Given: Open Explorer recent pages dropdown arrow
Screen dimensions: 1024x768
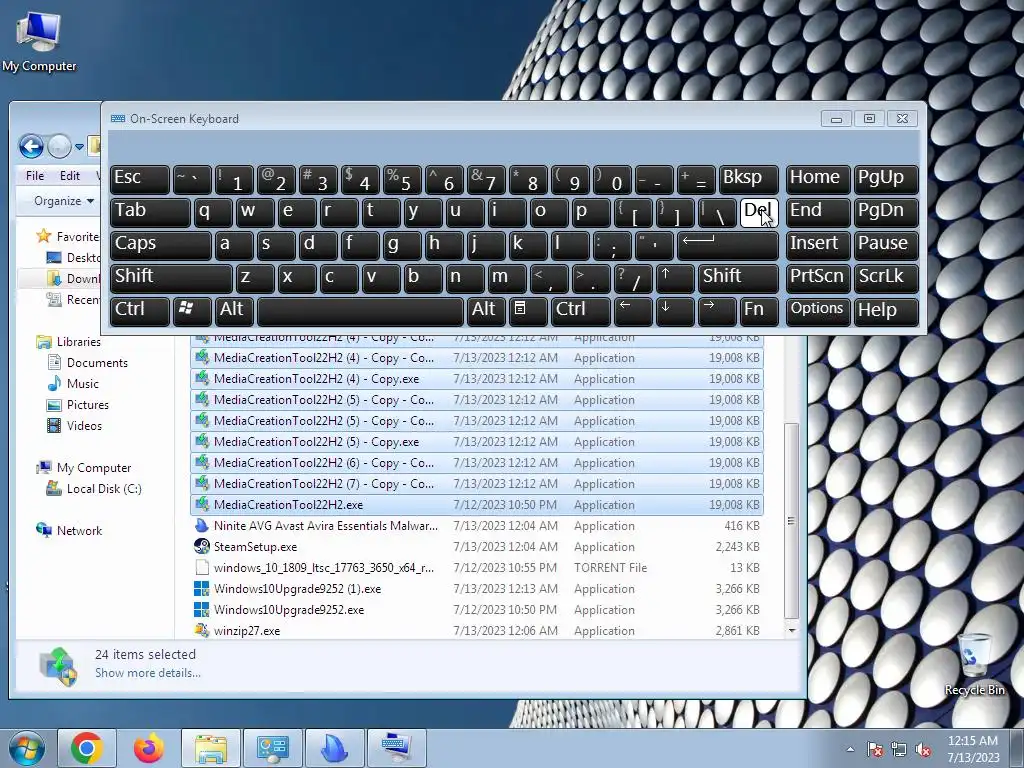Looking at the screenshot, I should click(x=80, y=147).
